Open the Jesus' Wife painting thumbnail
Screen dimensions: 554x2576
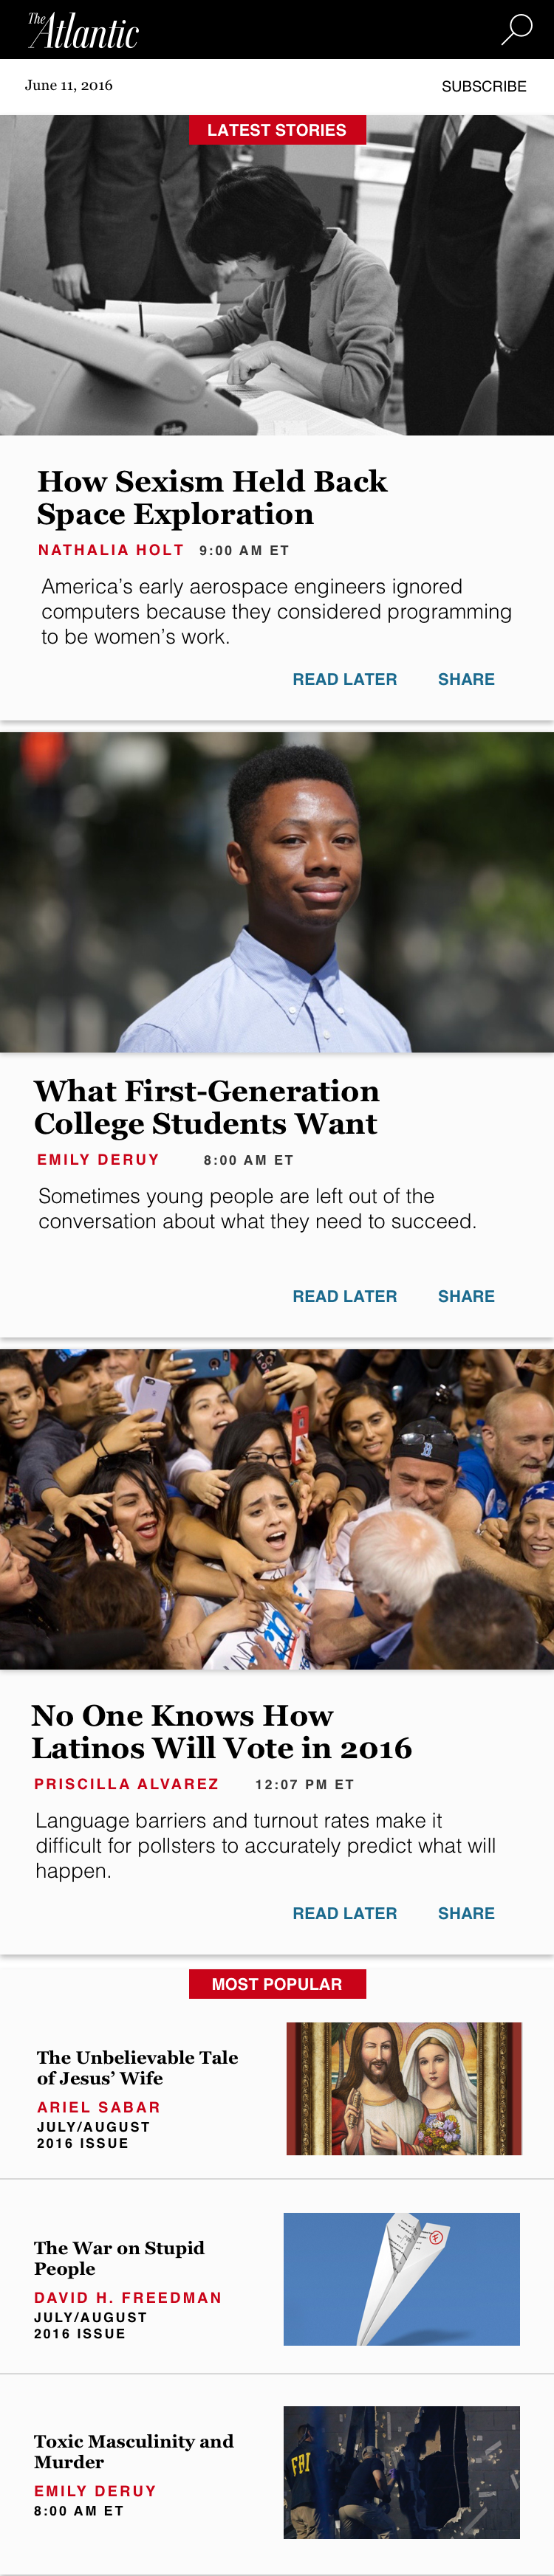tap(404, 2089)
